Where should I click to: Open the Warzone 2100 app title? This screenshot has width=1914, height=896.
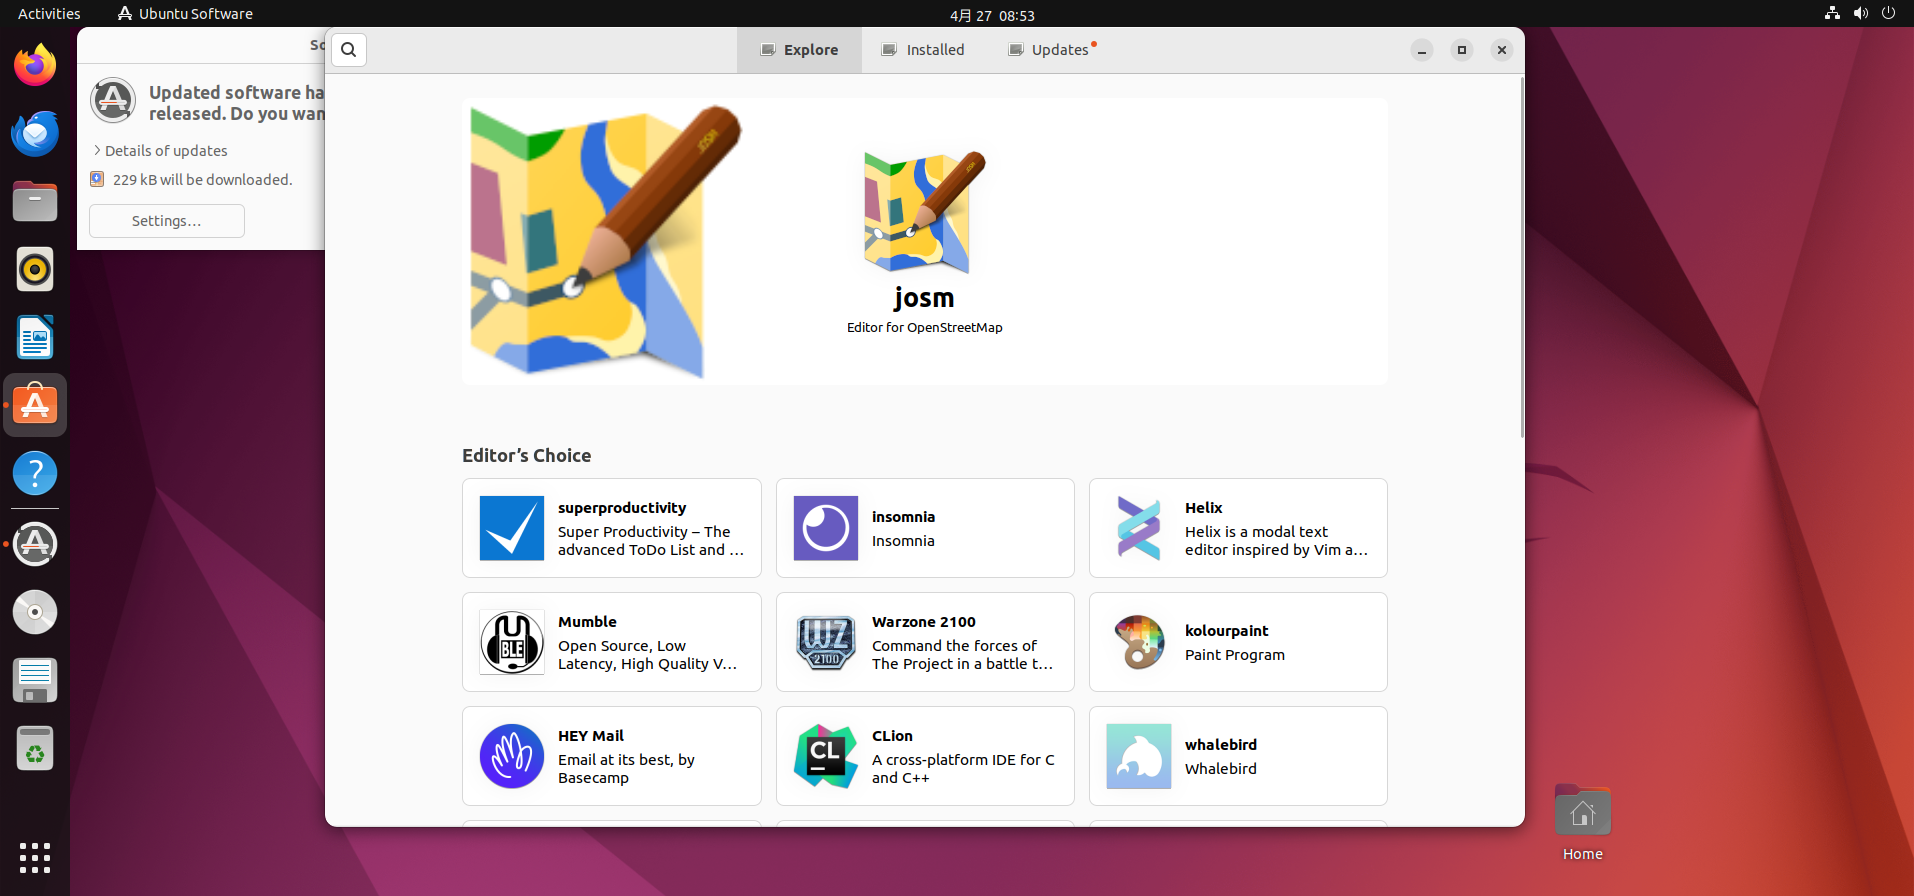click(x=923, y=622)
